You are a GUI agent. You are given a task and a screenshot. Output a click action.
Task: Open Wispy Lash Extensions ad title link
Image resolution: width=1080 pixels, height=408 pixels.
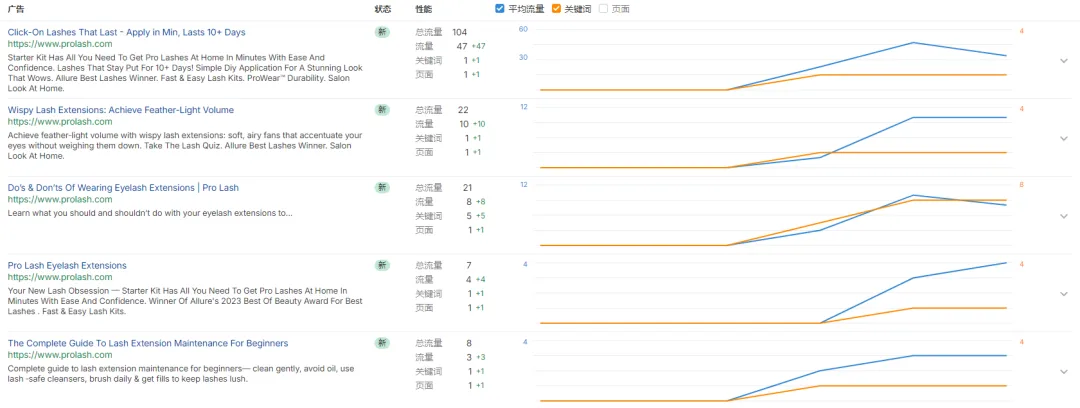pos(120,110)
